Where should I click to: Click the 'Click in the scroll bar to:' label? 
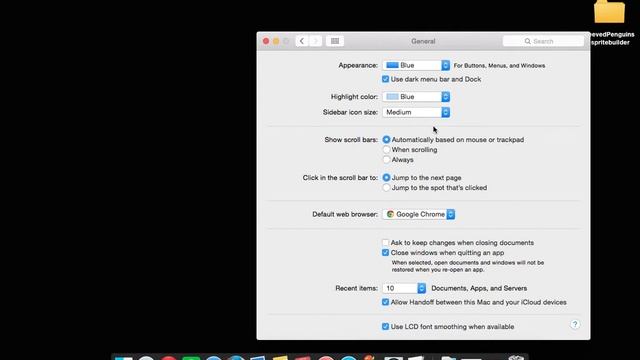coord(340,178)
